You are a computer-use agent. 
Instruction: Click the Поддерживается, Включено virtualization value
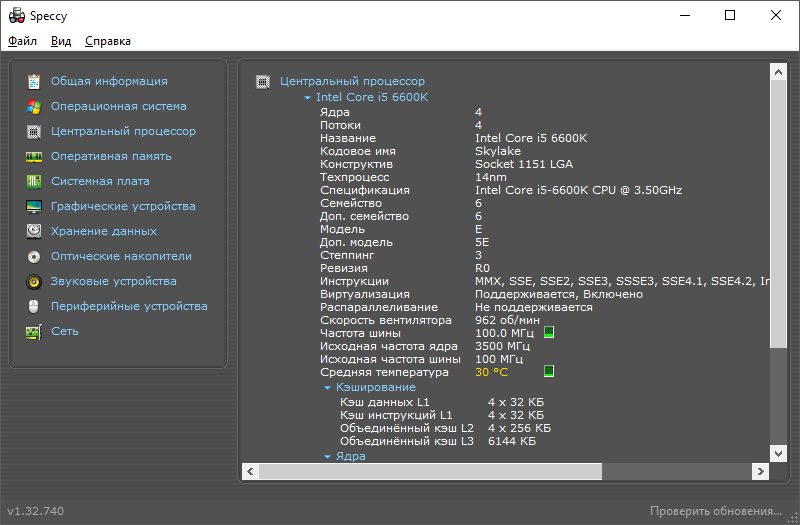[x=559, y=294]
